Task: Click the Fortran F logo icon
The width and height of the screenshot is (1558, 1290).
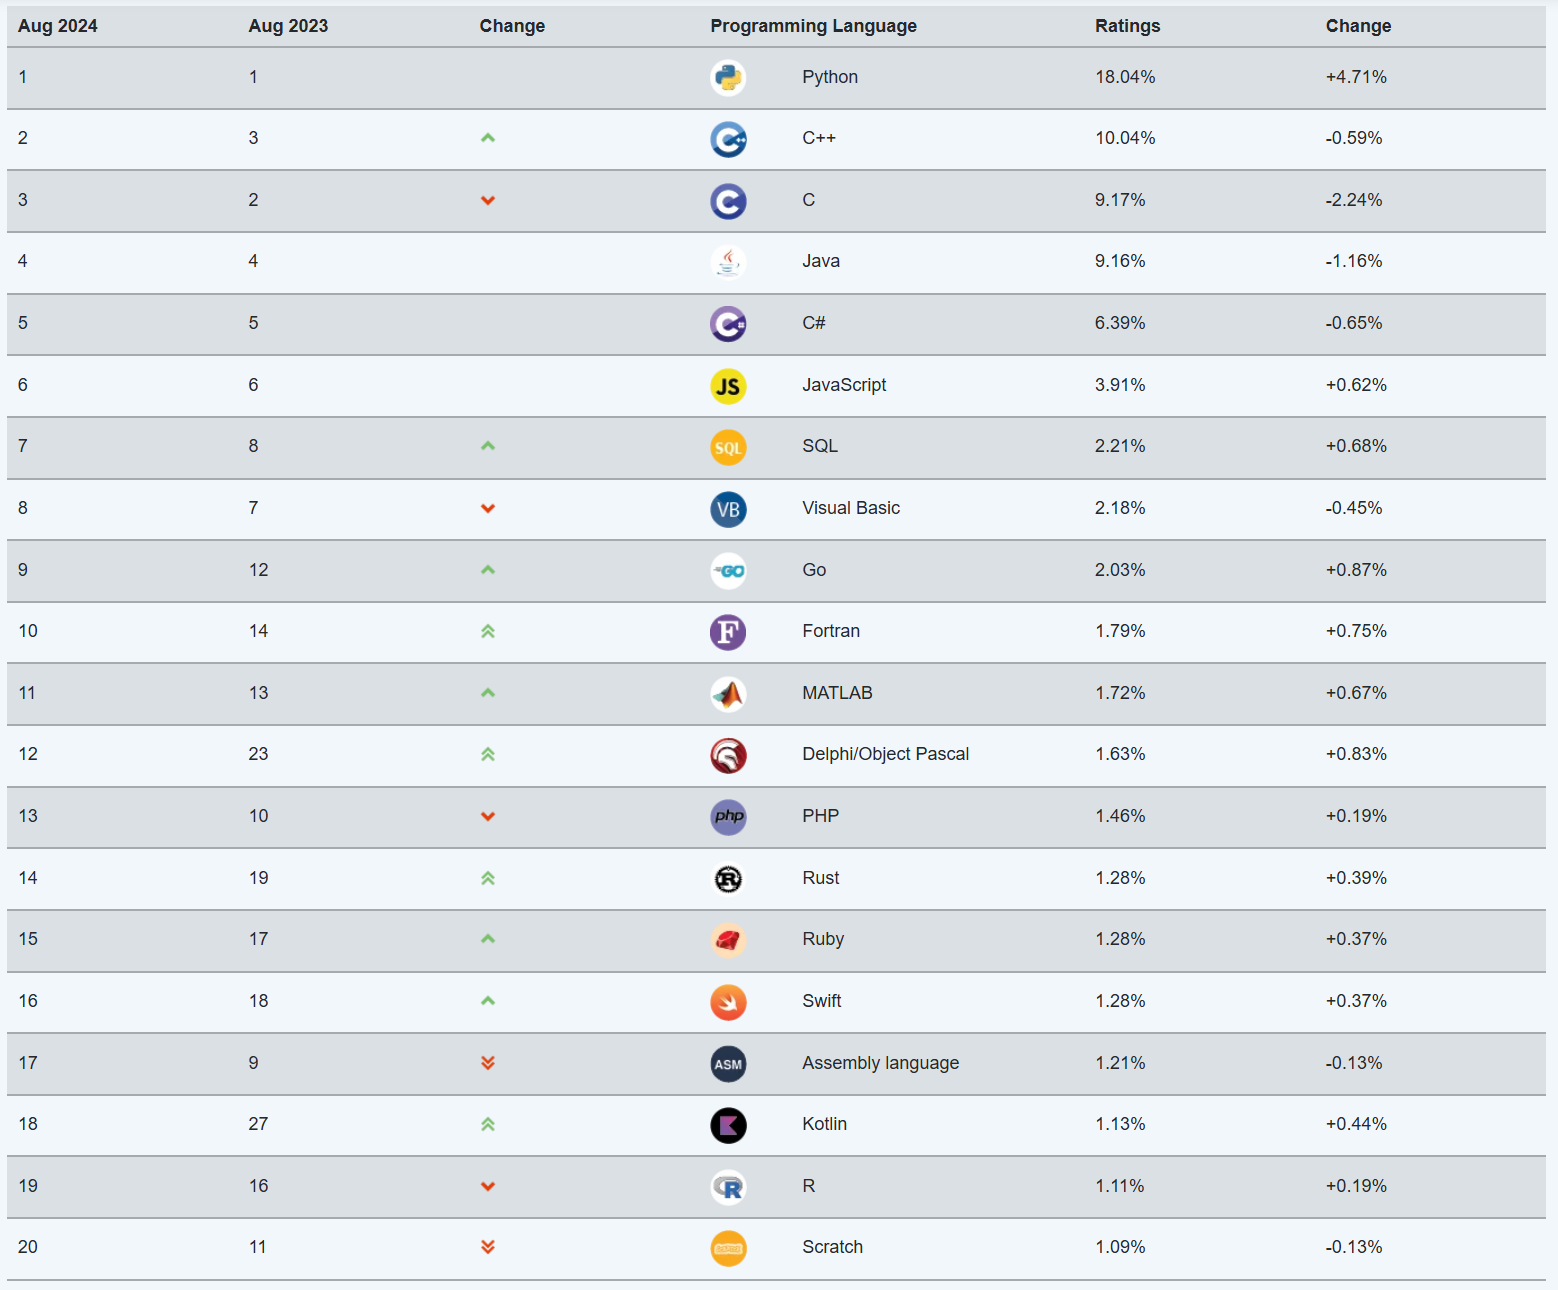Action: click(x=728, y=632)
